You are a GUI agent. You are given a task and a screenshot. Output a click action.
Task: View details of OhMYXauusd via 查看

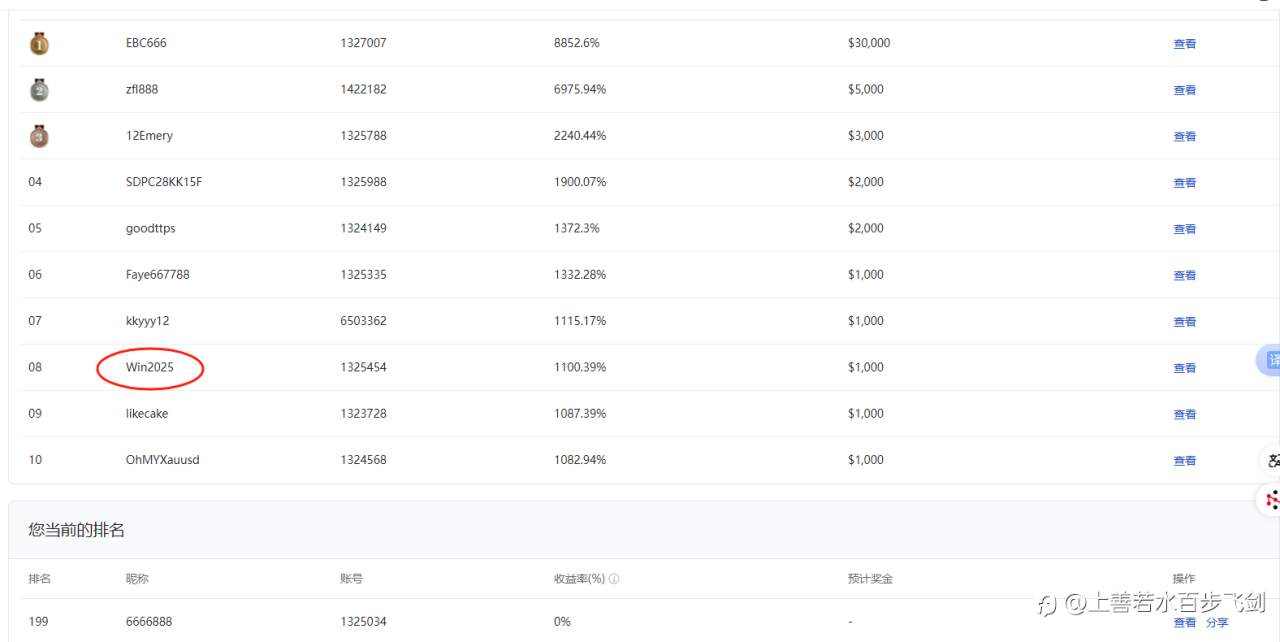pyautogui.click(x=1185, y=461)
